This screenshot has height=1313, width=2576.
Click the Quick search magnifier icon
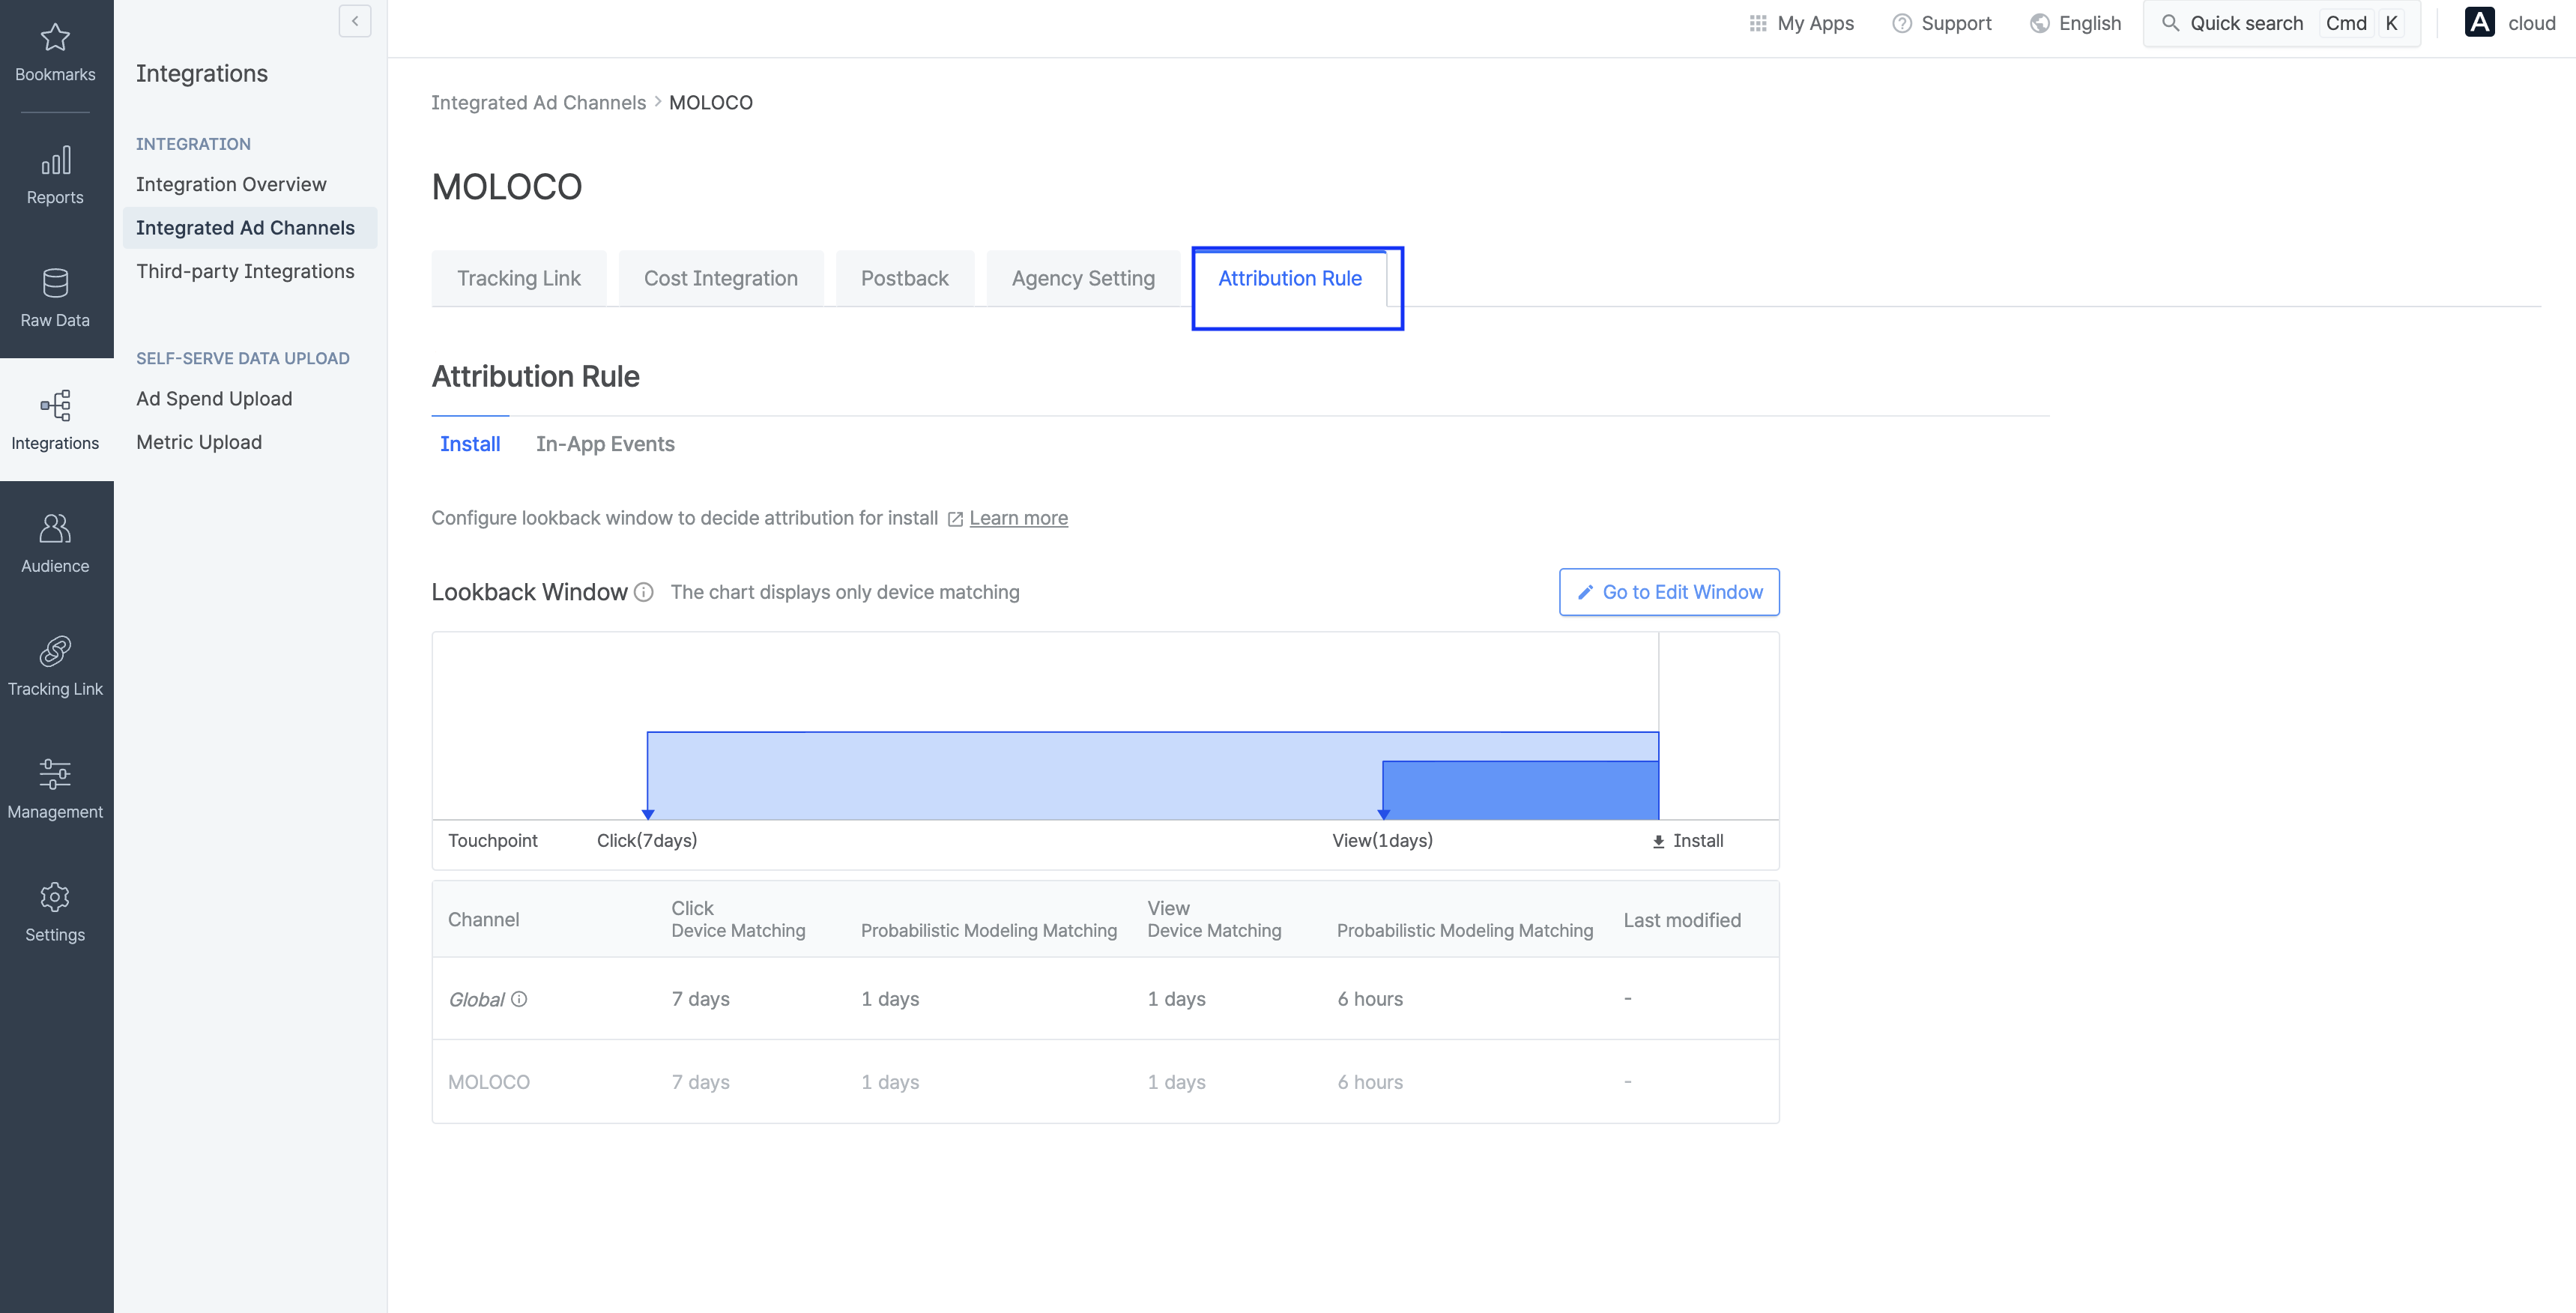[x=2170, y=23]
